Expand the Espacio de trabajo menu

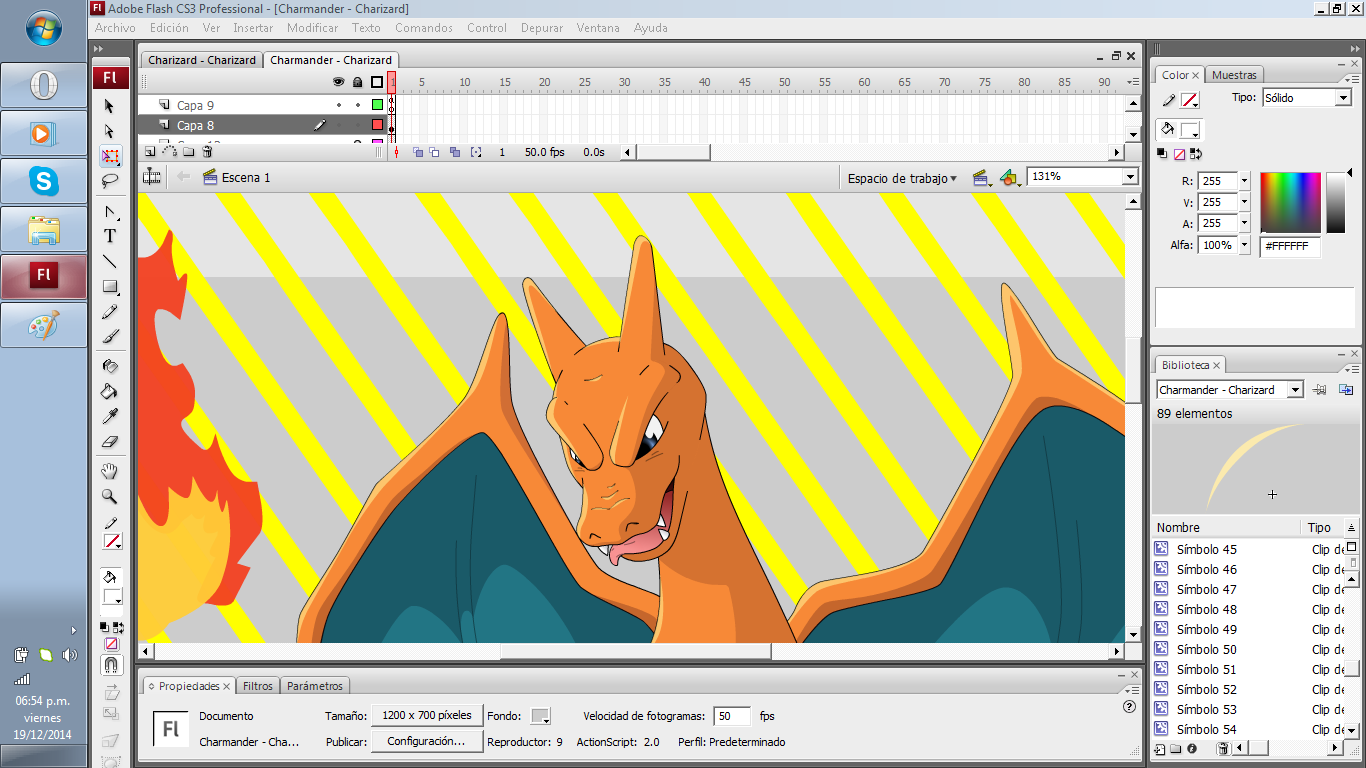(x=902, y=179)
